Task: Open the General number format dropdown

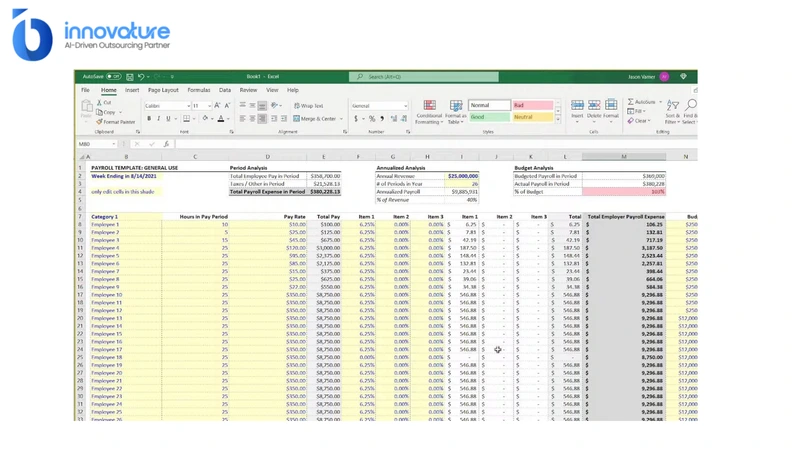Action: 406,106
